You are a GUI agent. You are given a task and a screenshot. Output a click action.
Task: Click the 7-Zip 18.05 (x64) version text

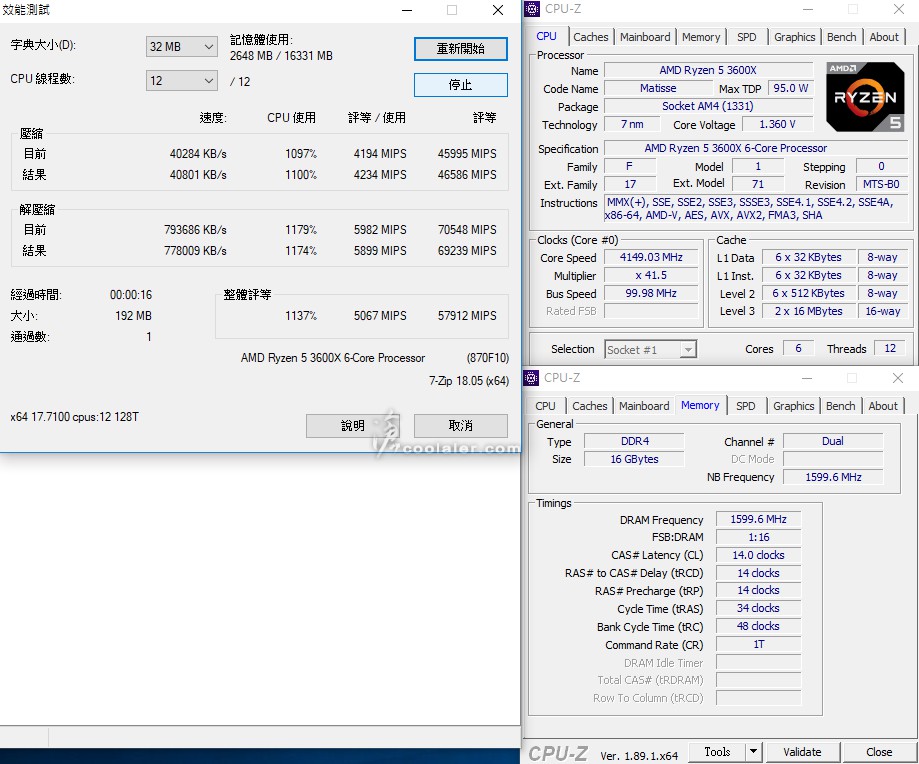coord(469,381)
